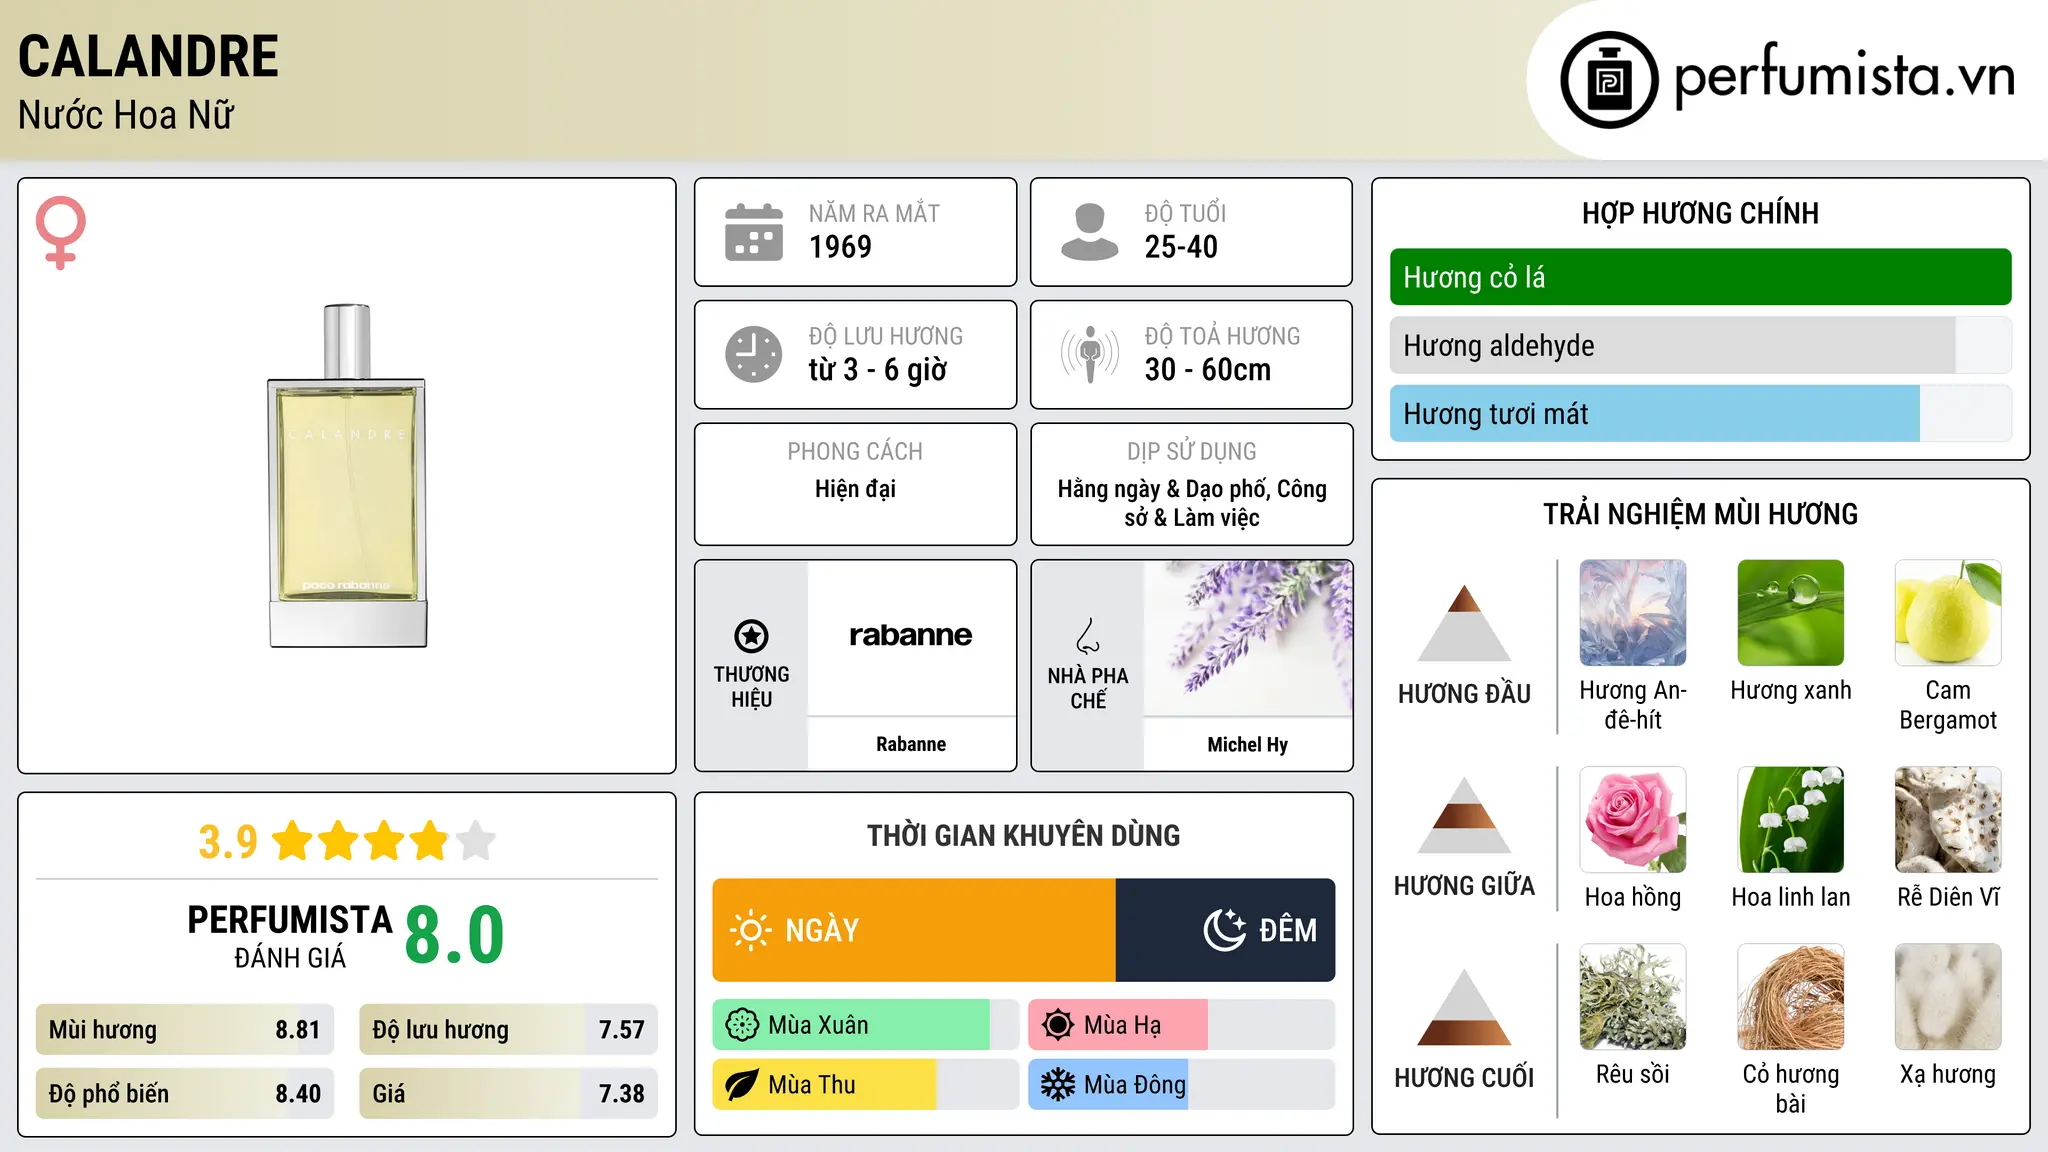Click the lavender image above Michel Hy
2048x1152 pixels.
tap(1248, 638)
